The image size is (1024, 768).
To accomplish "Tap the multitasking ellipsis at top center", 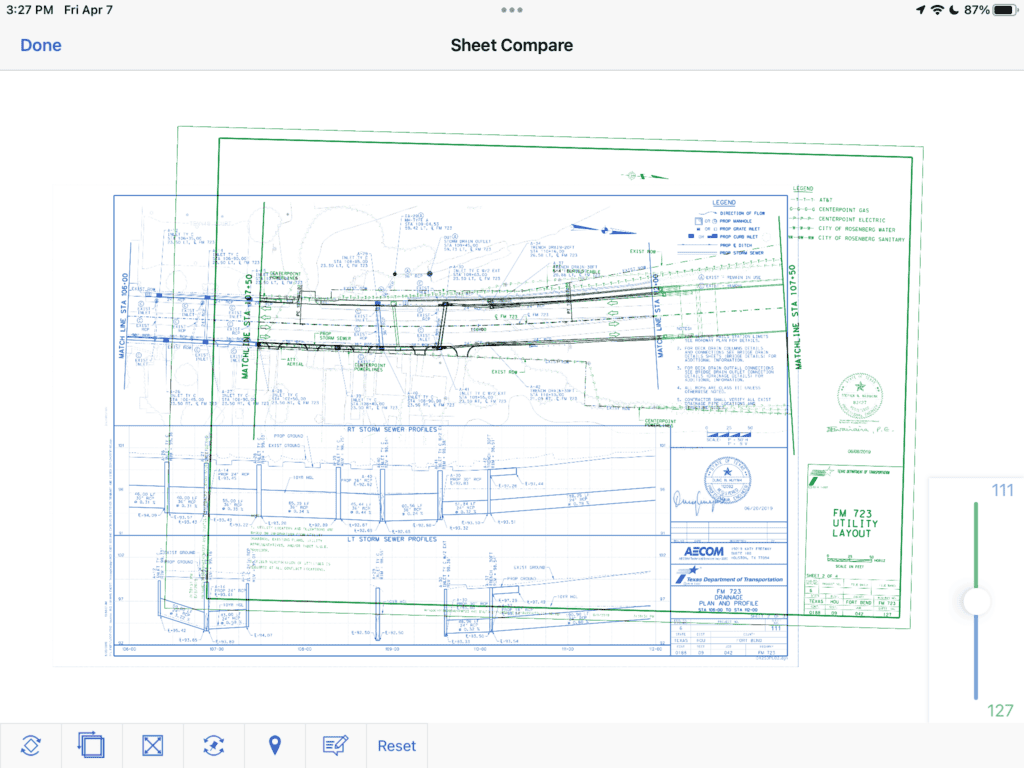I will [x=511, y=10].
